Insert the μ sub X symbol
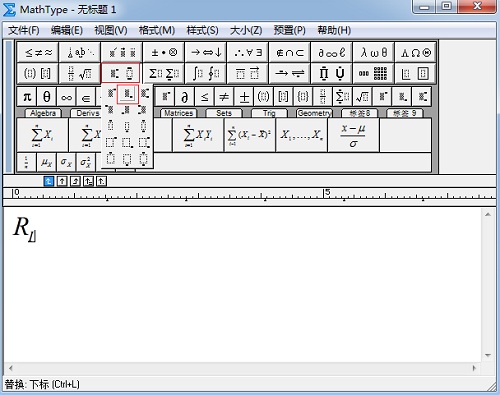The width and height of the screenshot is (500, 395). (46, 162)
